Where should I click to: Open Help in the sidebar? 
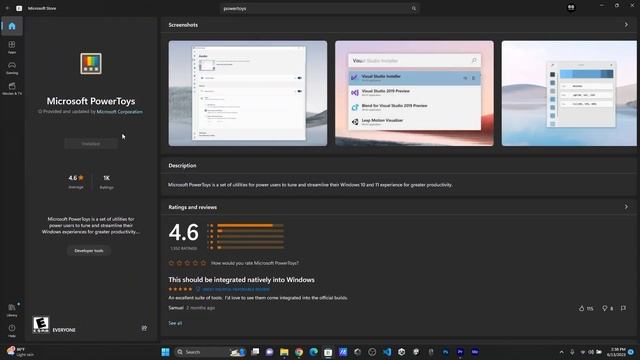(x=12, y=330)
